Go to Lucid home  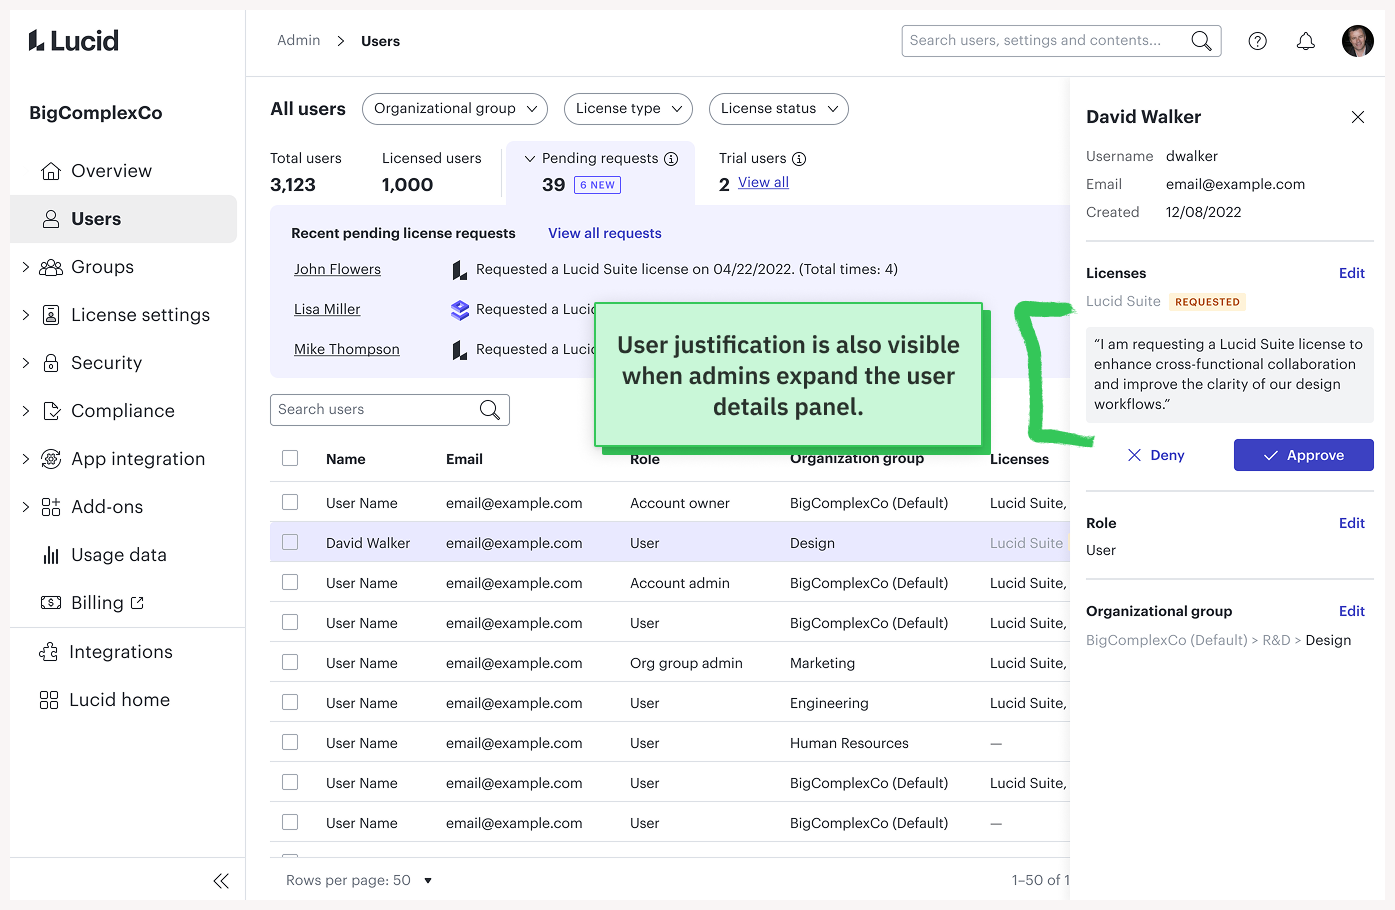[123, 700]
